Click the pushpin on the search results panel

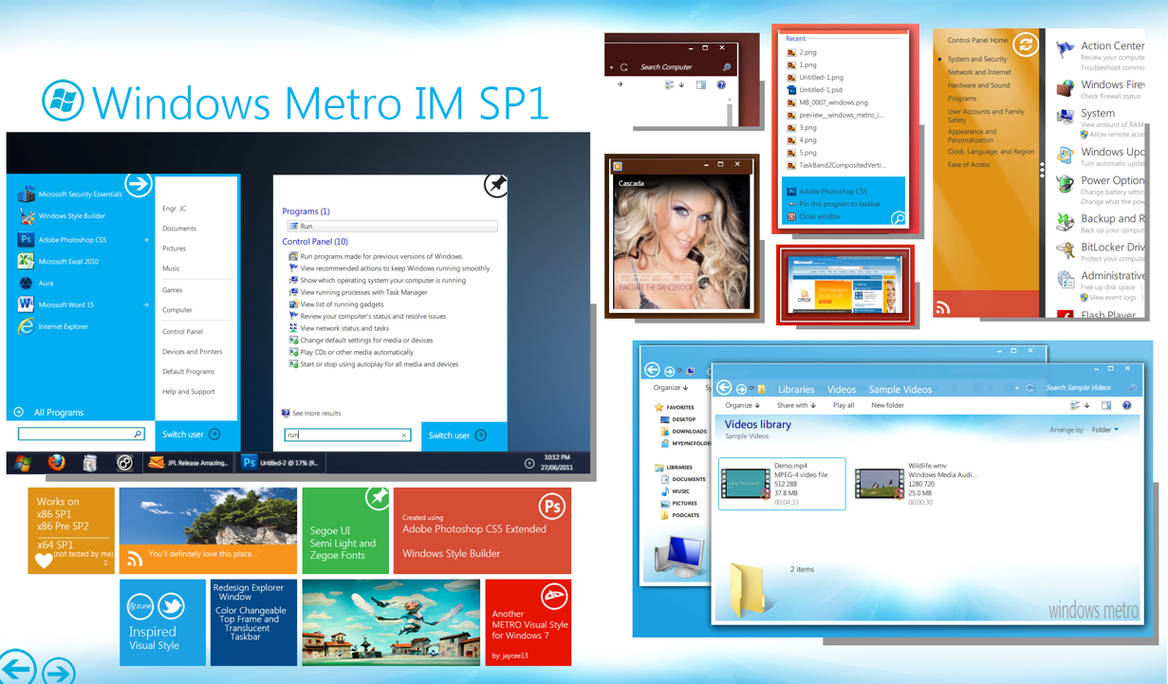[495, 185]
